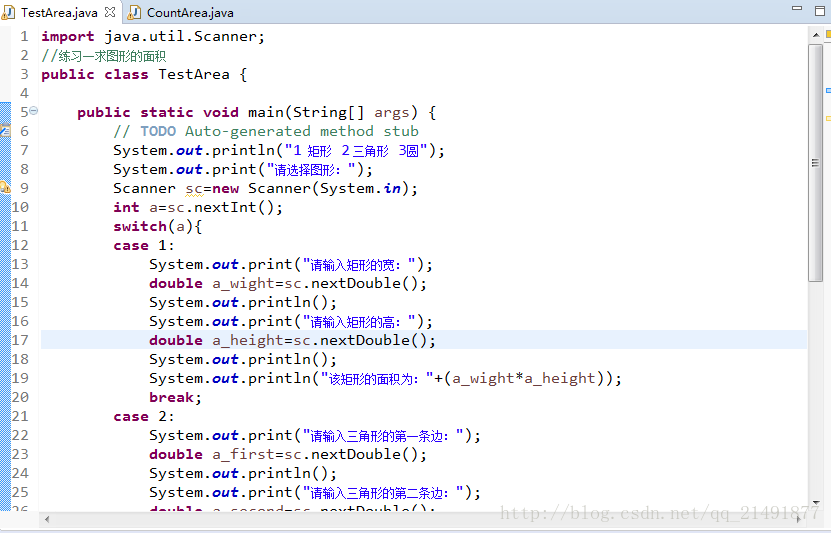Click 'System.in' argument on line 9

point(360,189)
